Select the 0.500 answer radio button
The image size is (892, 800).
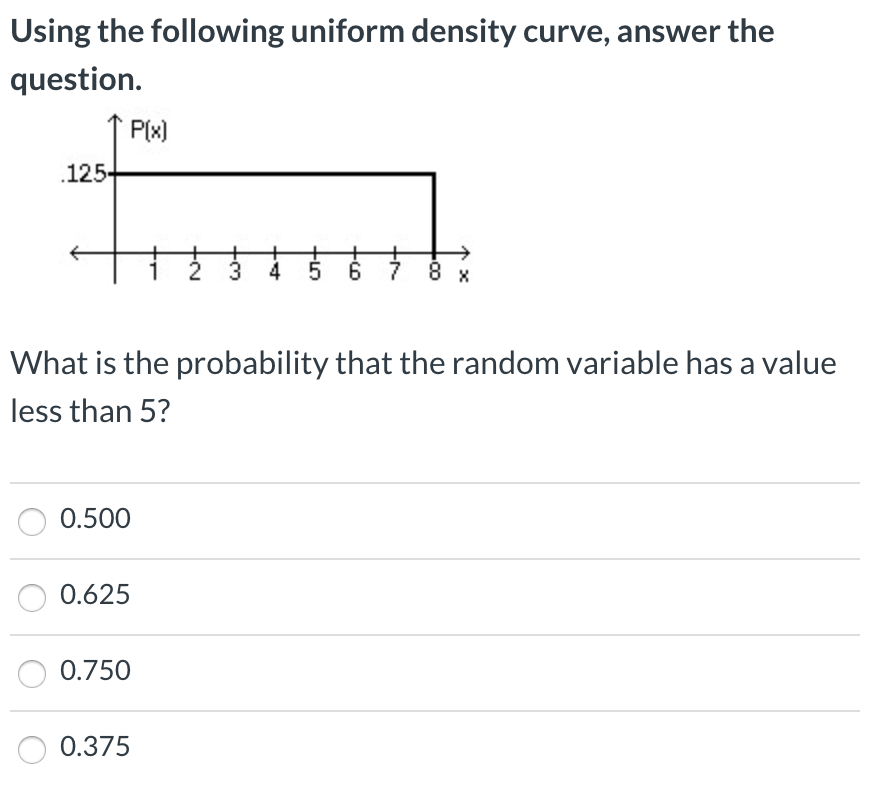click(x=31, y=519)
